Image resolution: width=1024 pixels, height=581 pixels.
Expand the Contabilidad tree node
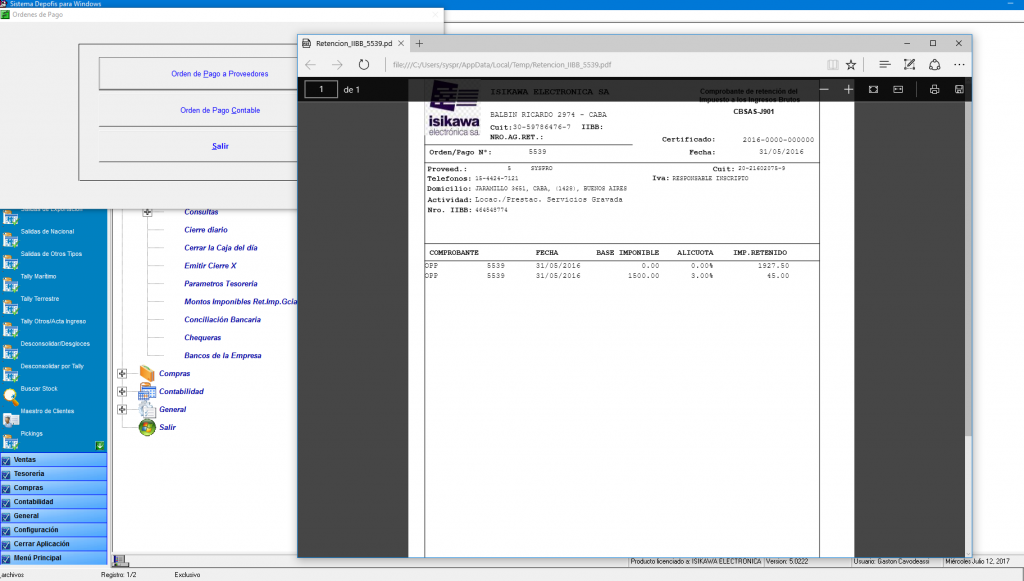pos(122,392)
